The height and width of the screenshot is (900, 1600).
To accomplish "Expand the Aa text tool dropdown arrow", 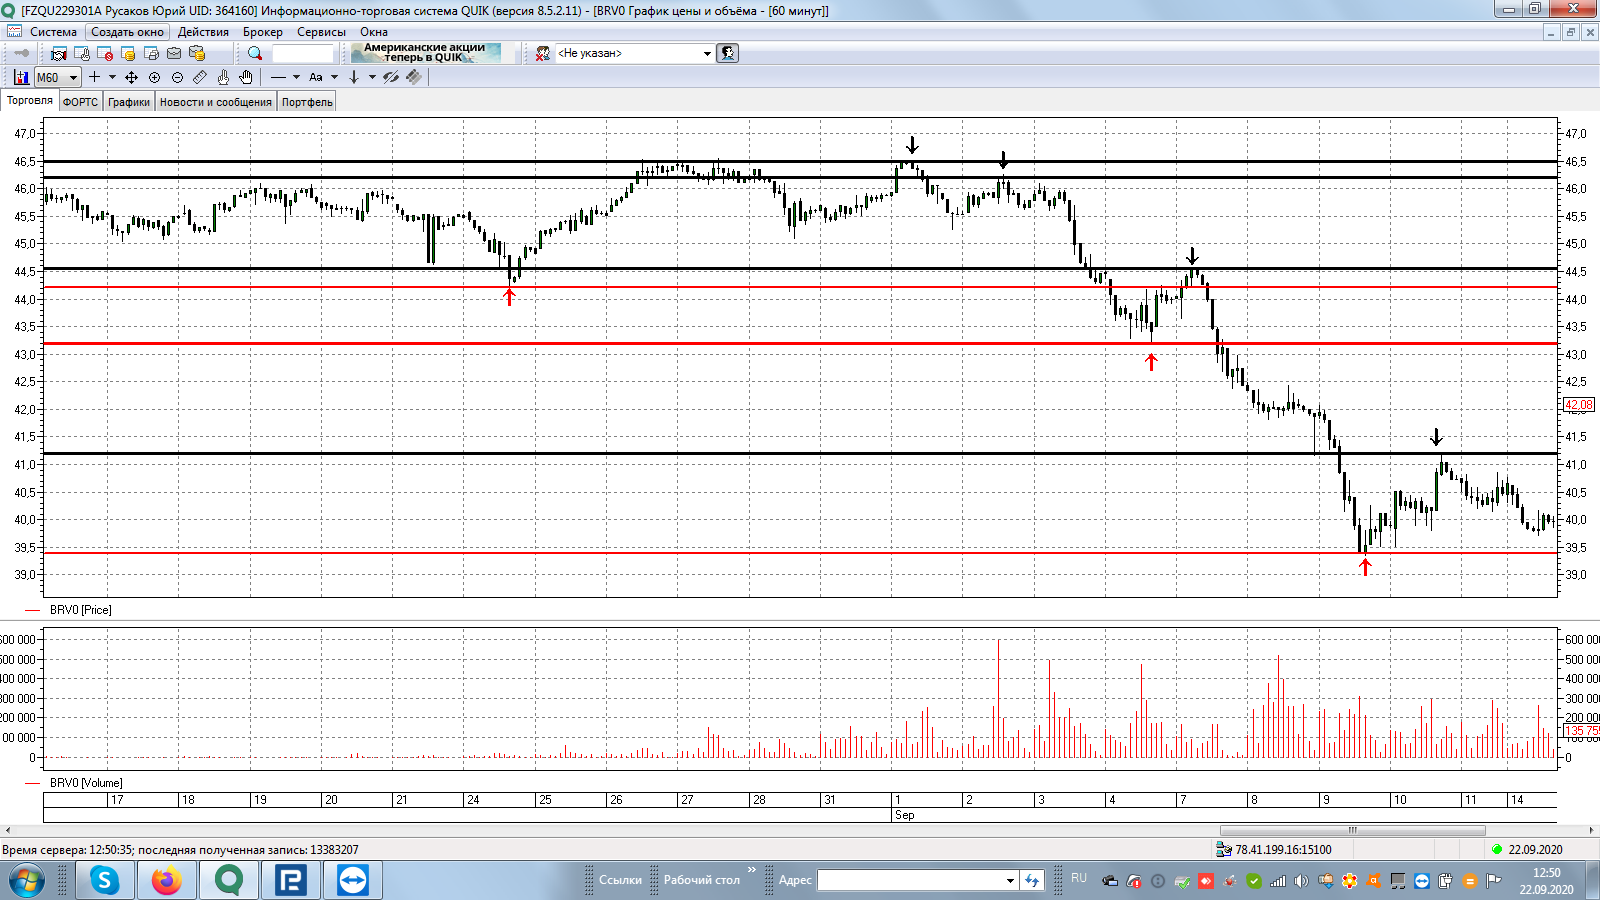I will (x=334, y=77).
